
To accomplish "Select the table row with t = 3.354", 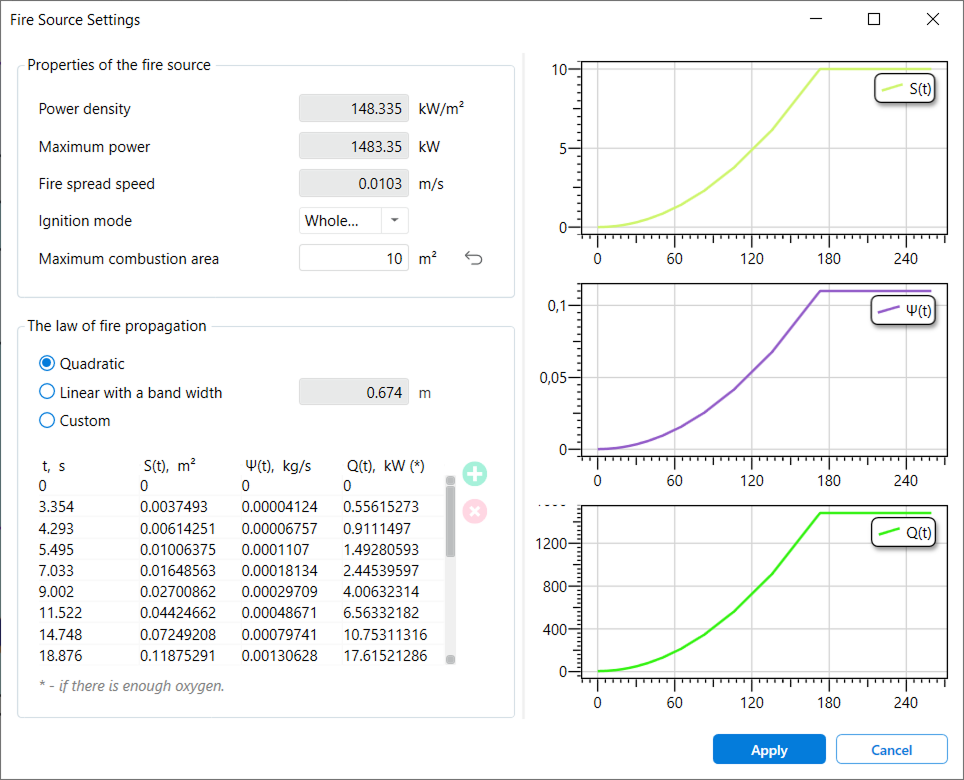I will (240, 507).
